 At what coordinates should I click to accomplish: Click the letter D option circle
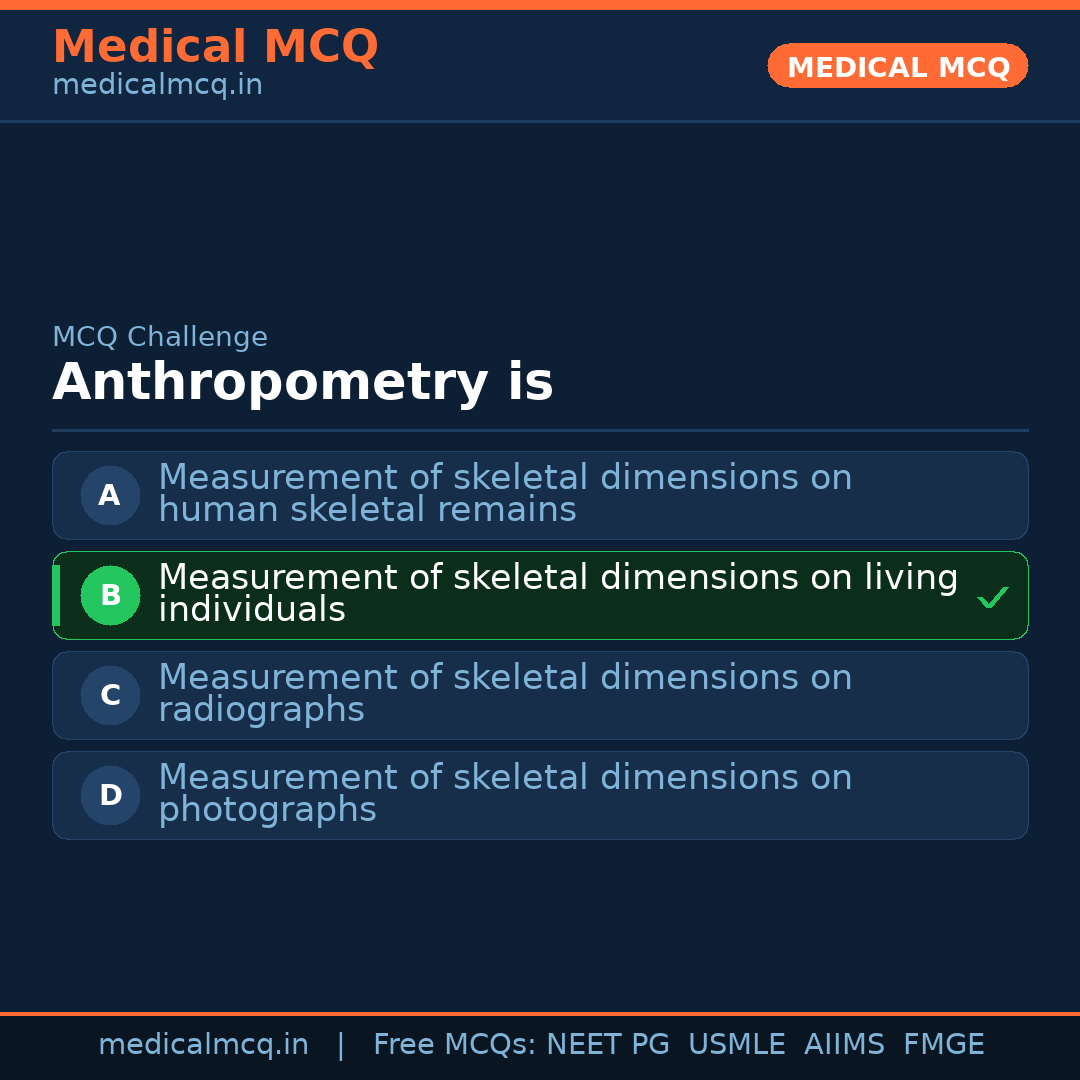[110, 795]
